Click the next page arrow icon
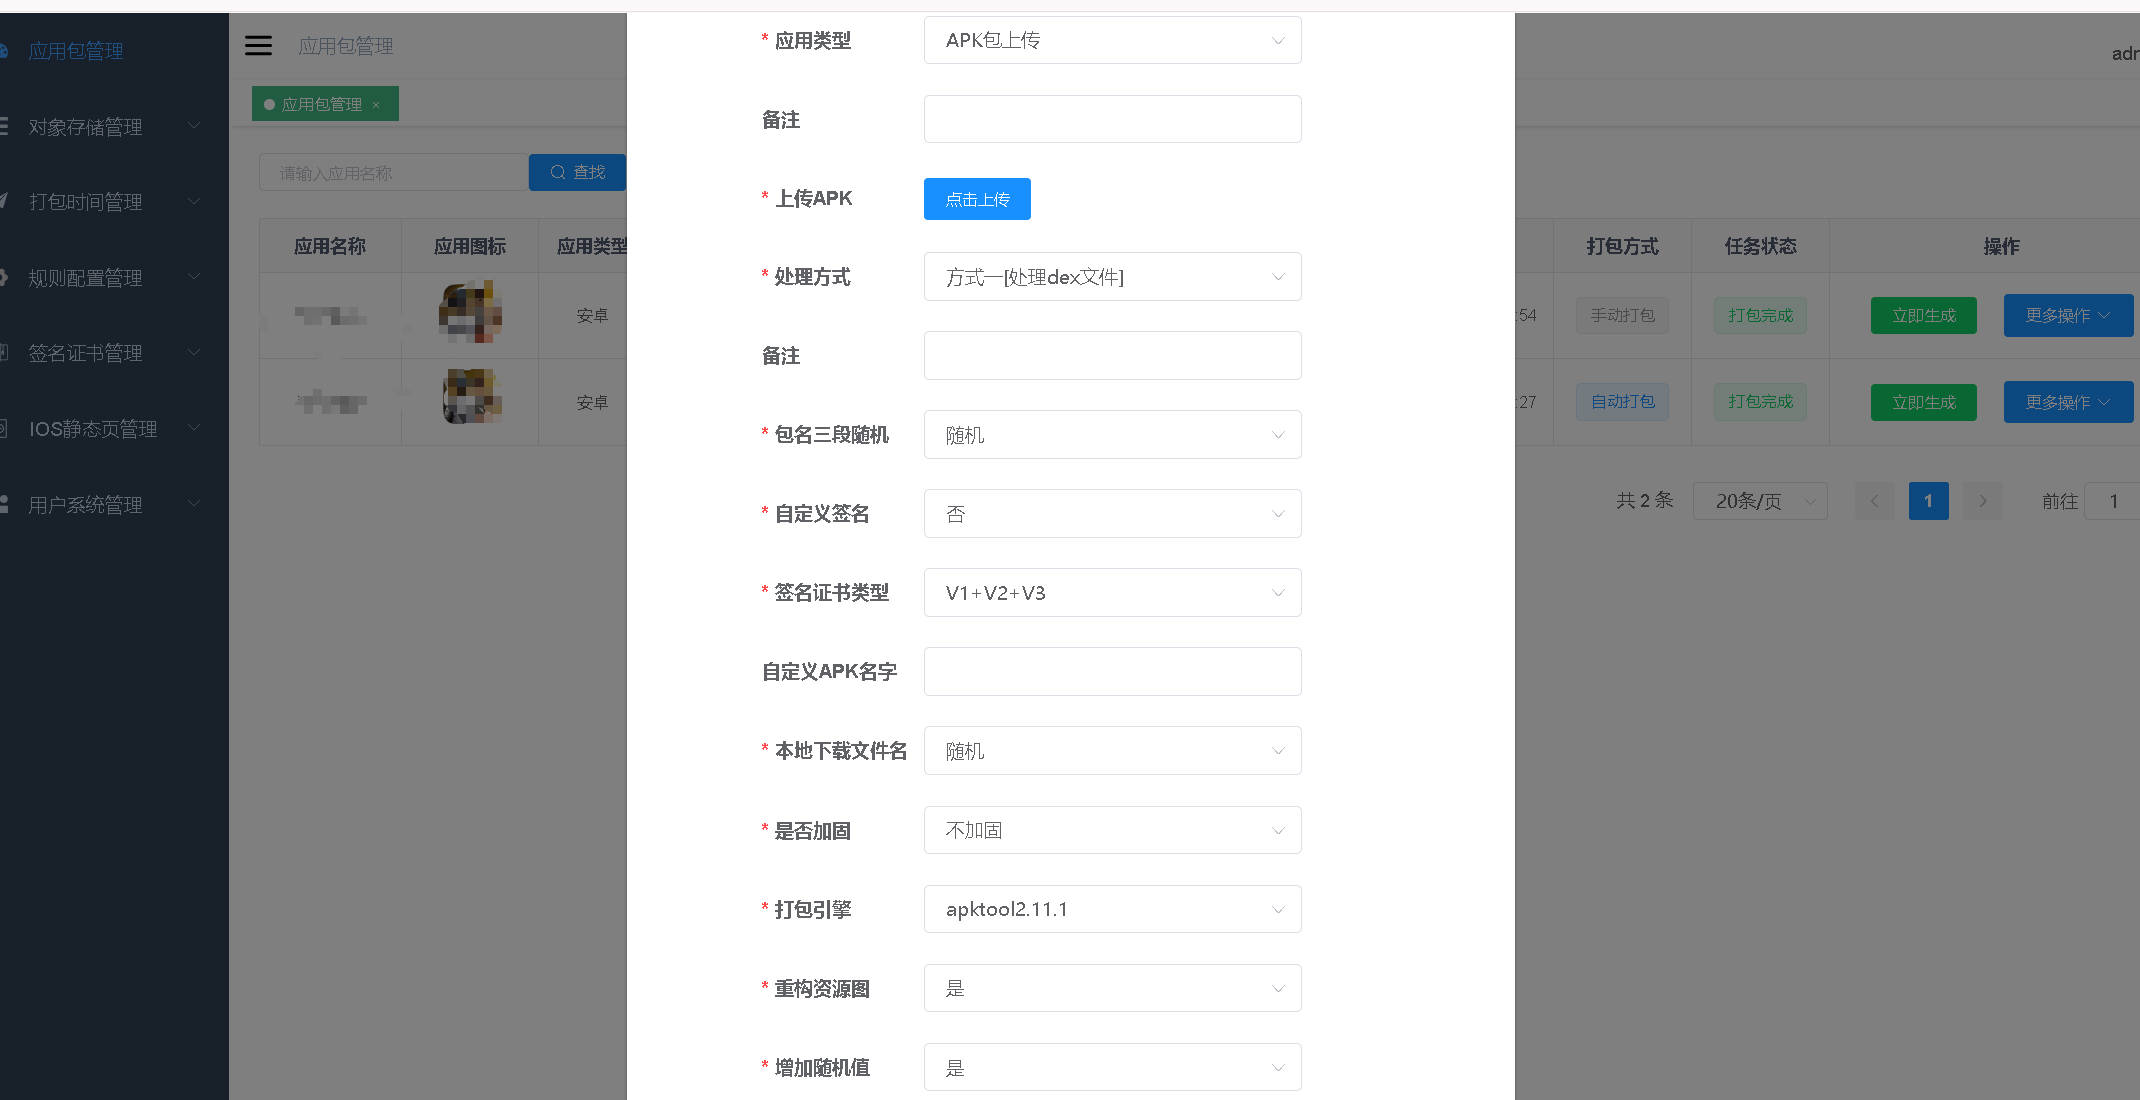2140x1100 pixels. 1982,501
